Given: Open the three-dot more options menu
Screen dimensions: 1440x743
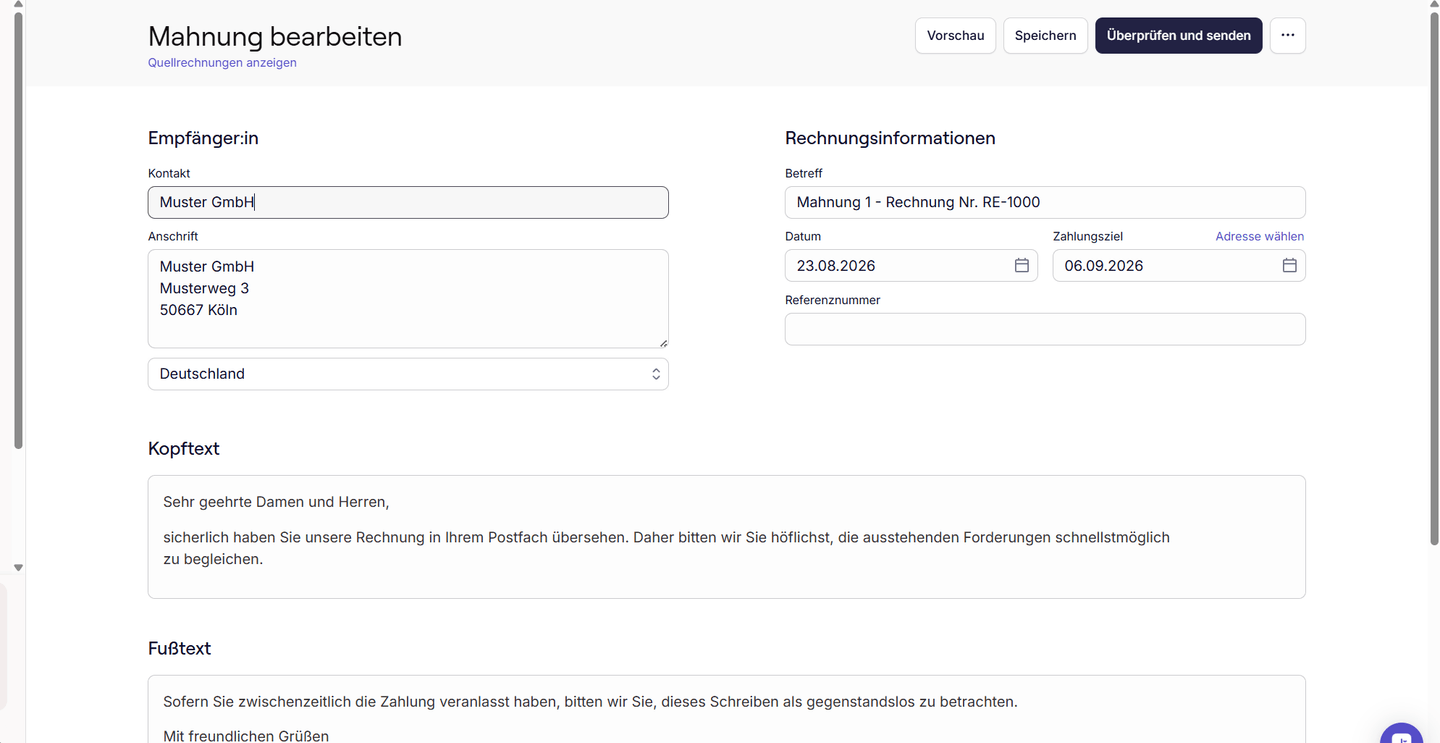Looking at the screenshot, I should coord(1287,35).
